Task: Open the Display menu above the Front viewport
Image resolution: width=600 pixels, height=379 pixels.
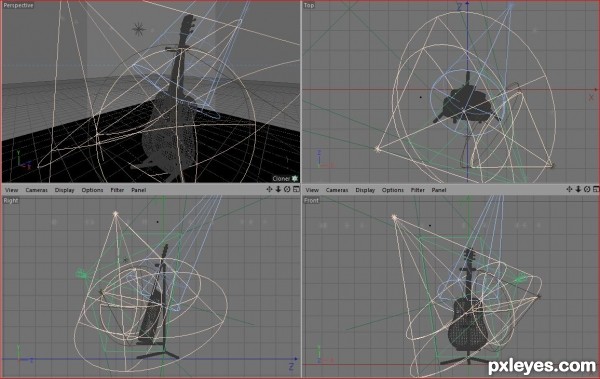Action: [365, 190]
